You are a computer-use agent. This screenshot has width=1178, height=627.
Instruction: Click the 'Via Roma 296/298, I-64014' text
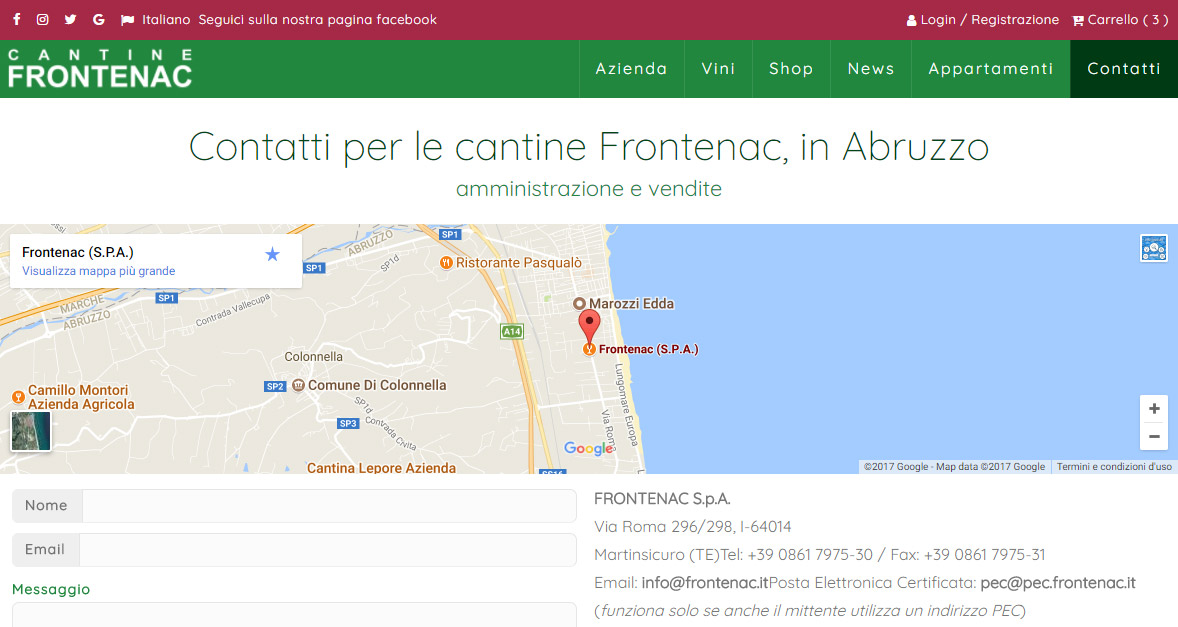coord(693,526)
